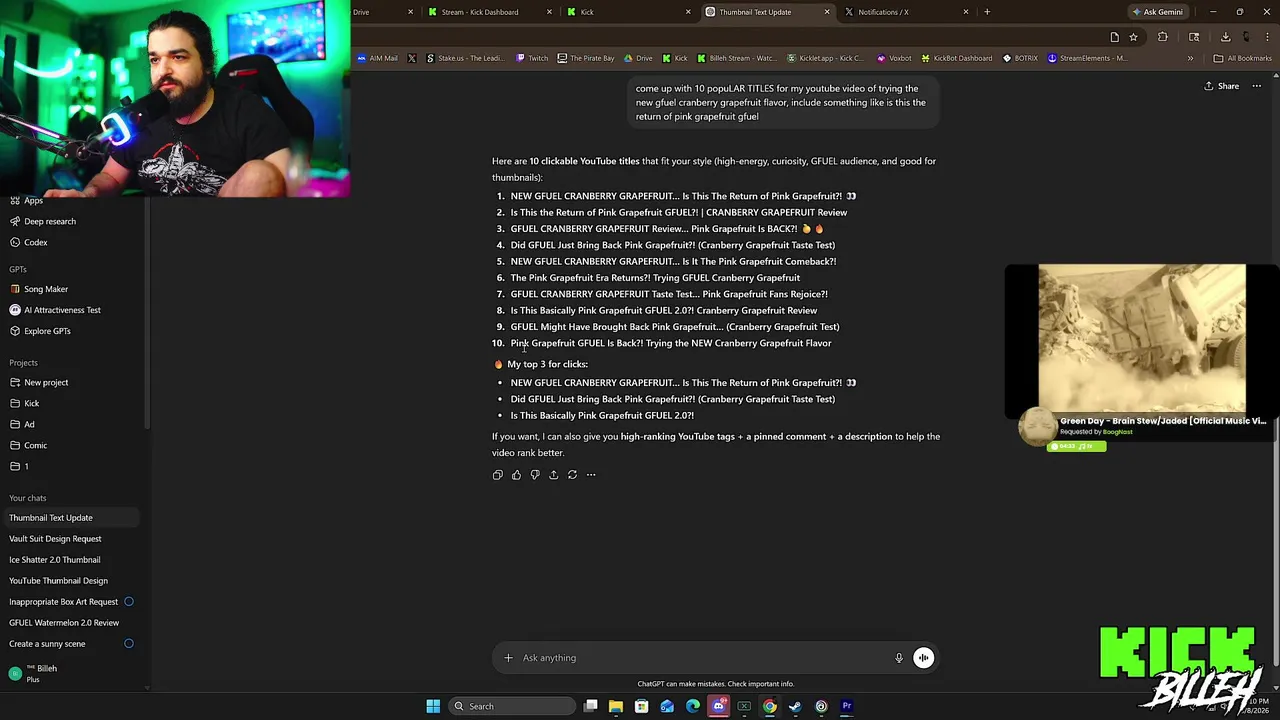Viewport: 1280px width, 720px height.
Task: Bookmark this page with the star icon
Action: tap(1133, 37)
